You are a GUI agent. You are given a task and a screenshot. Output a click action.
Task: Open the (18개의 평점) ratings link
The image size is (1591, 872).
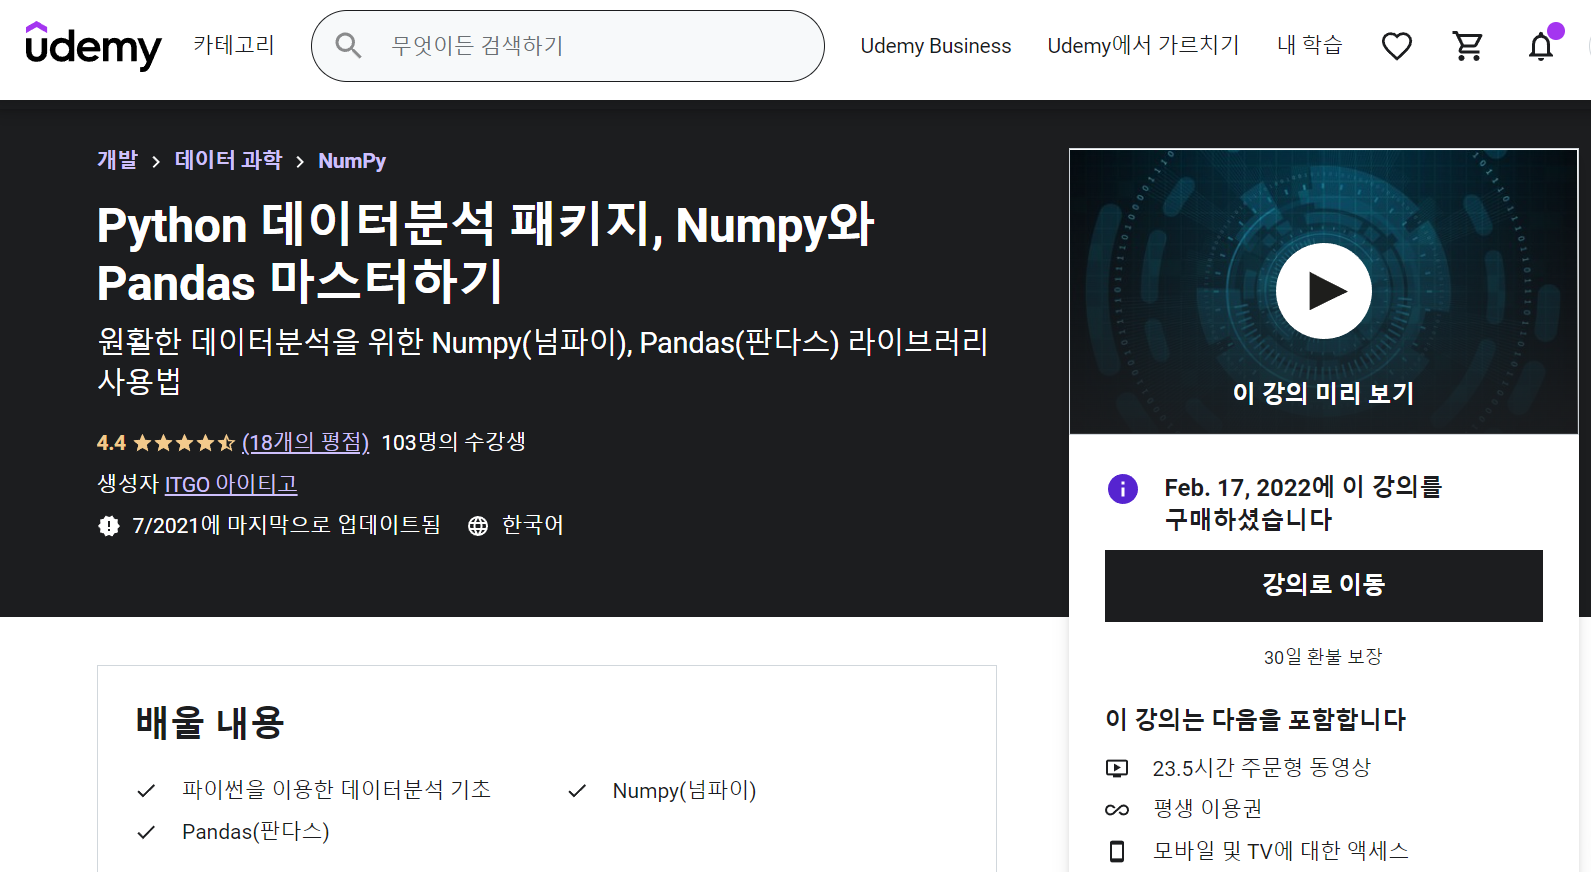click(306, 442)
